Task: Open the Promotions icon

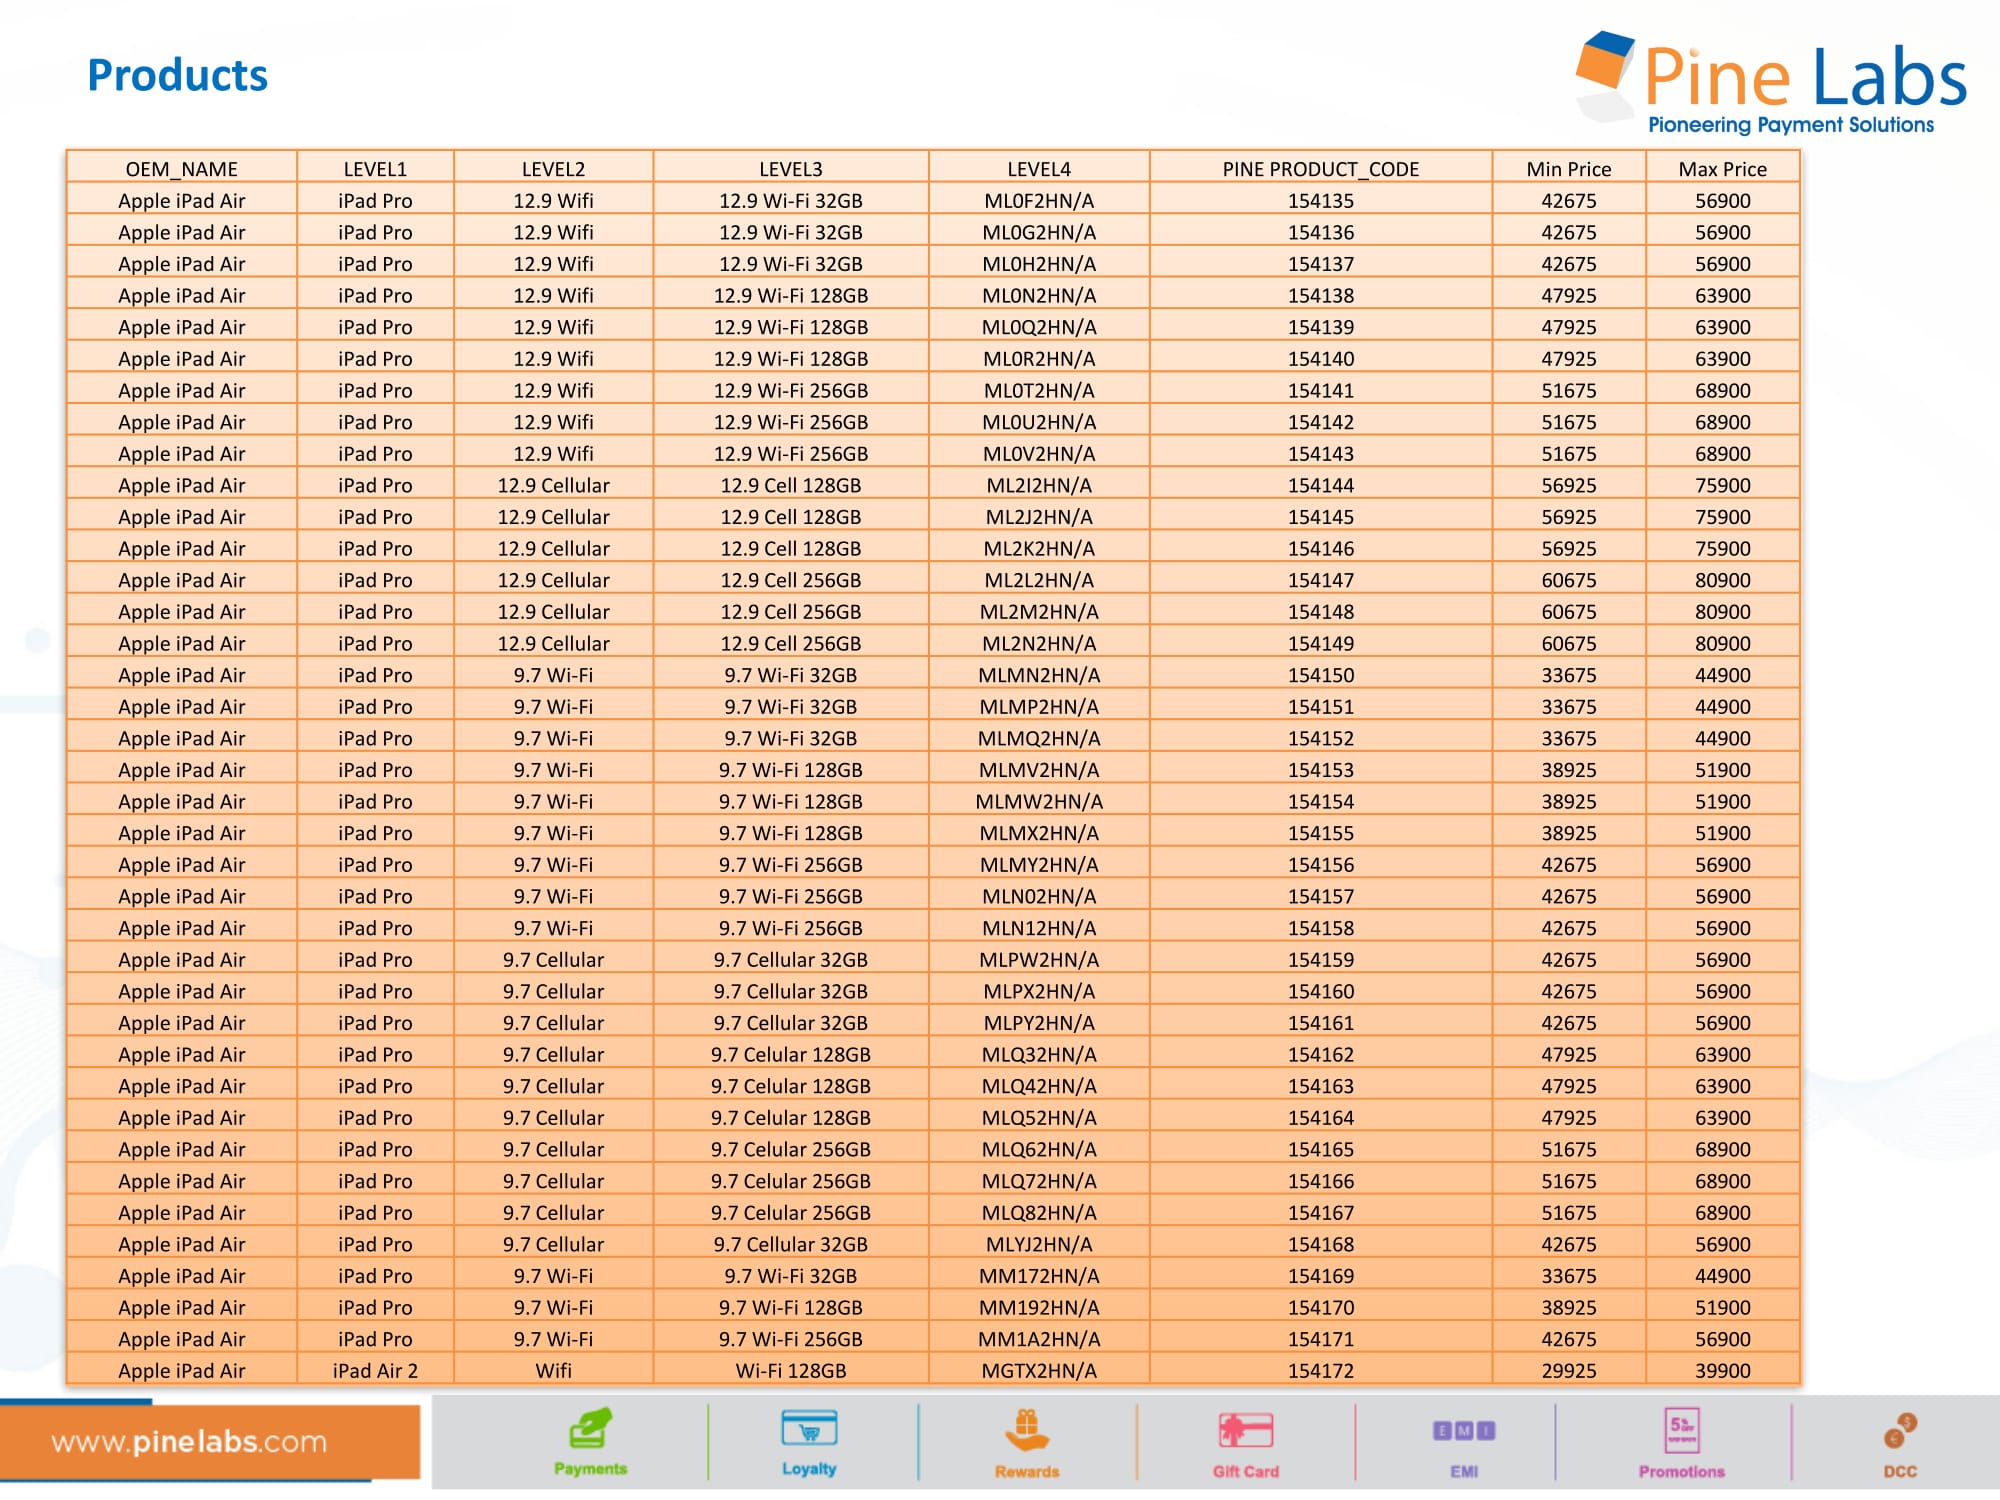Action: (x=1682, y=1432)
